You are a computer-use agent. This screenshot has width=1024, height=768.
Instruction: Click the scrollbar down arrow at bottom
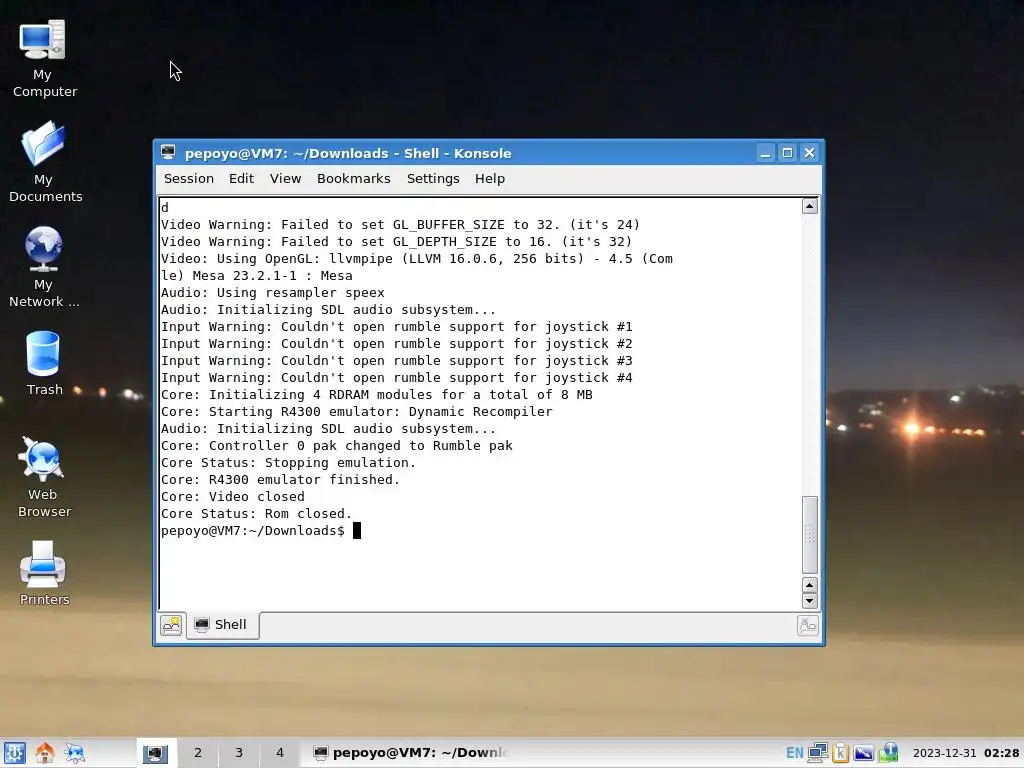point(810,601)
